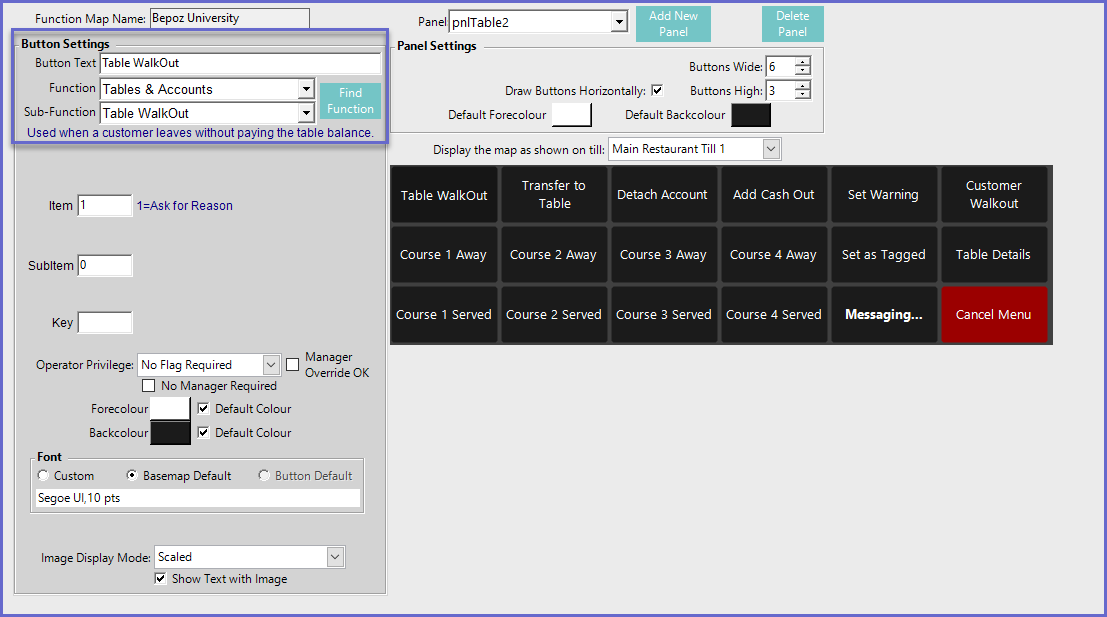Click the SubItem value field
This screenshot has height=617, width=1107.
point(104,265)
